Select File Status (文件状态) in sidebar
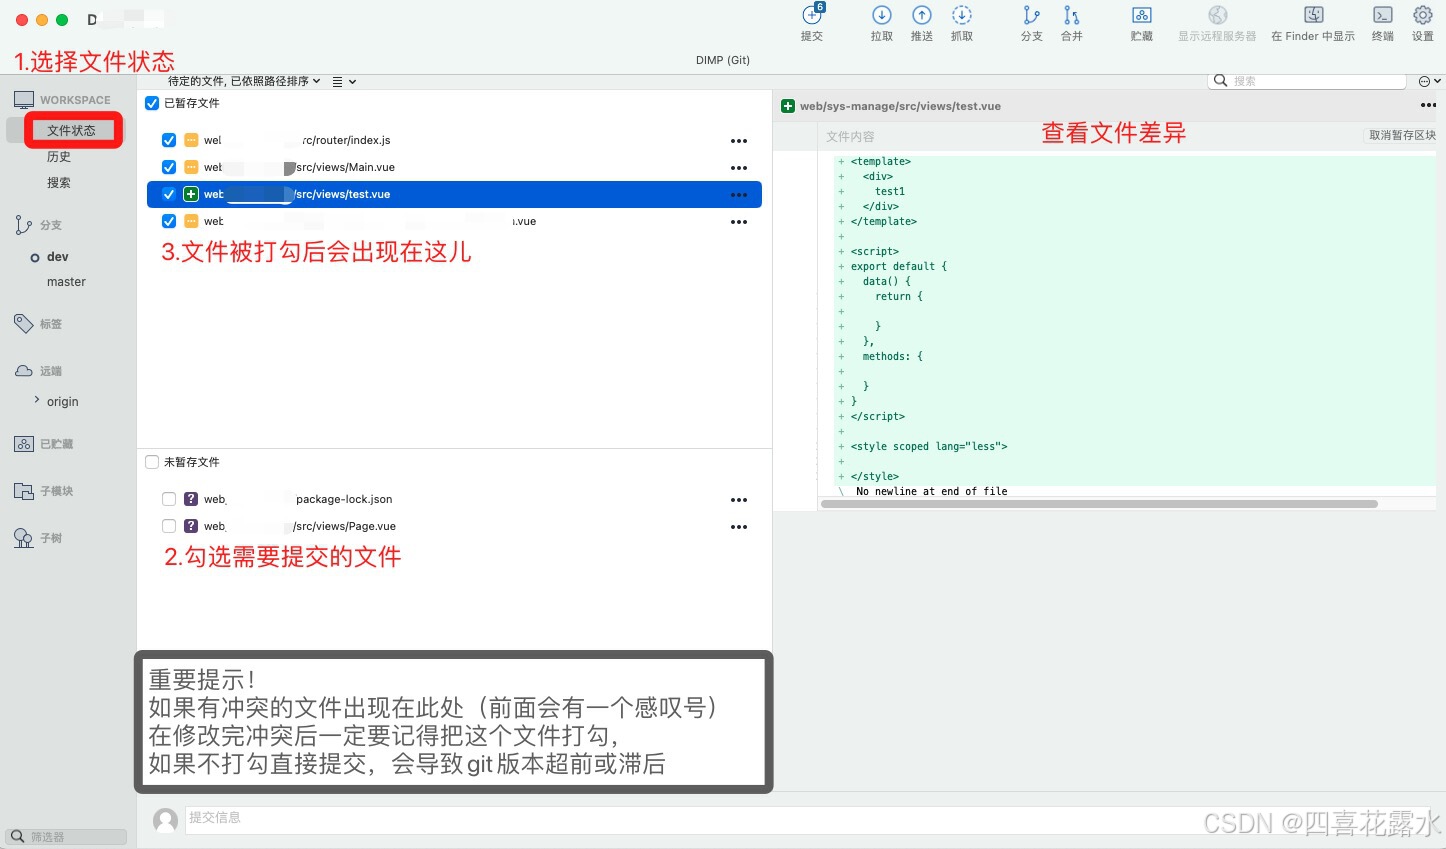 click(72, 130)
